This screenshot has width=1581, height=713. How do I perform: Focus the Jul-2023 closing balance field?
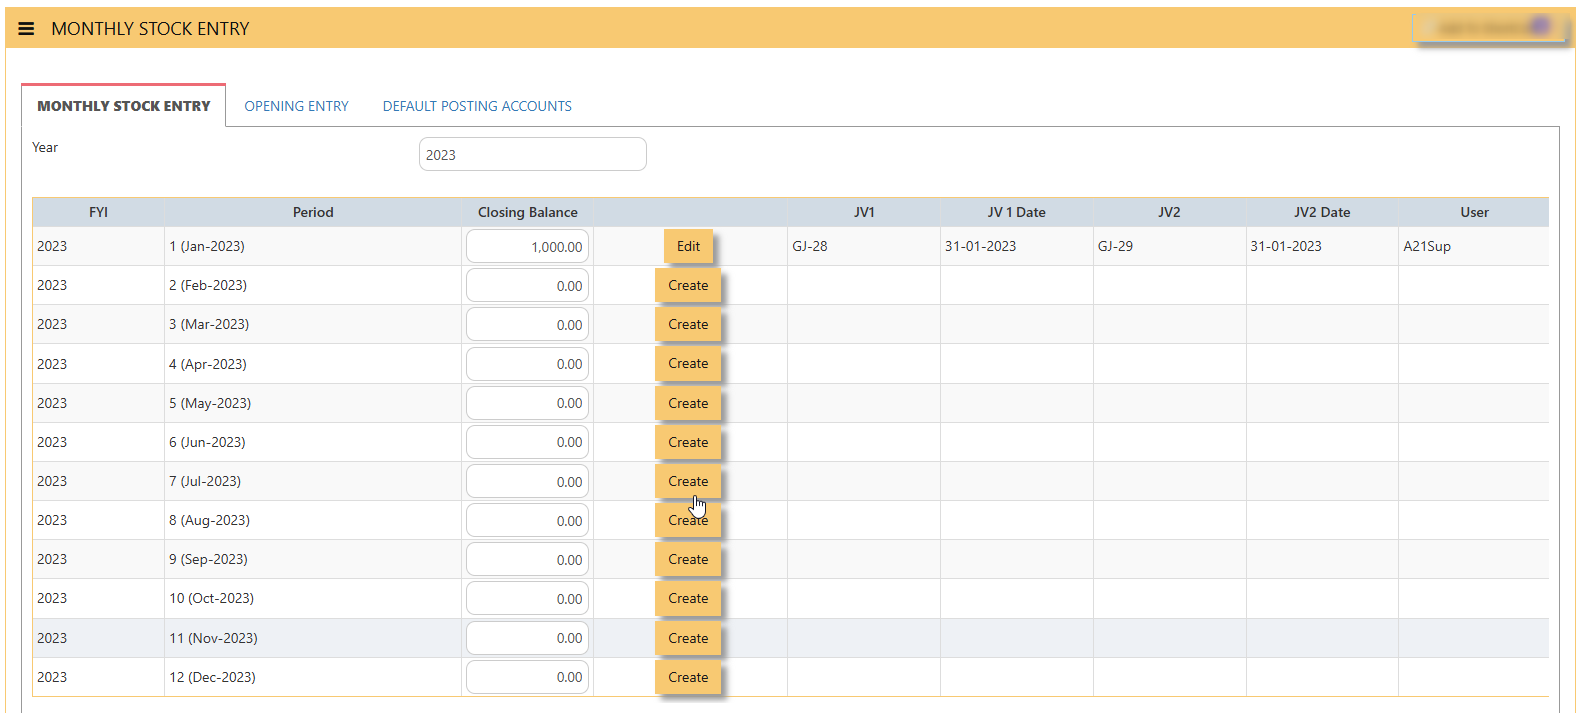coord(527,481)
